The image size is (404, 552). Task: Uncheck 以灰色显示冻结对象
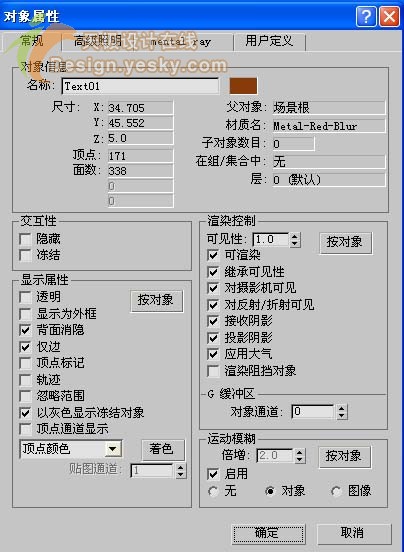(26, 413)
